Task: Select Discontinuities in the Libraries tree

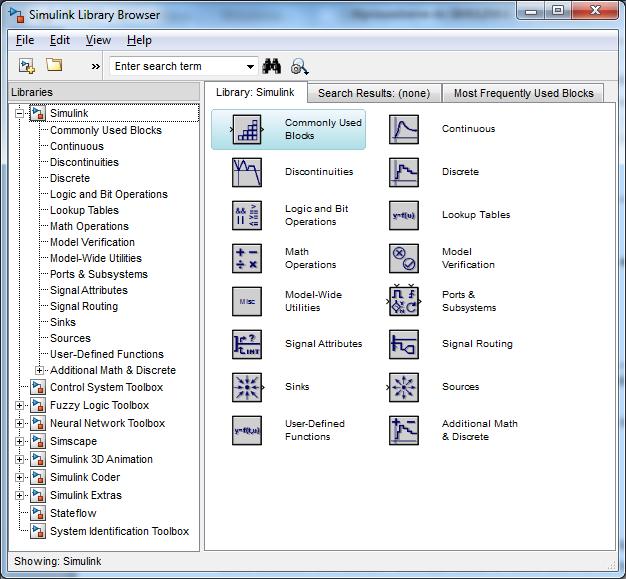Action: click(84, 162)
